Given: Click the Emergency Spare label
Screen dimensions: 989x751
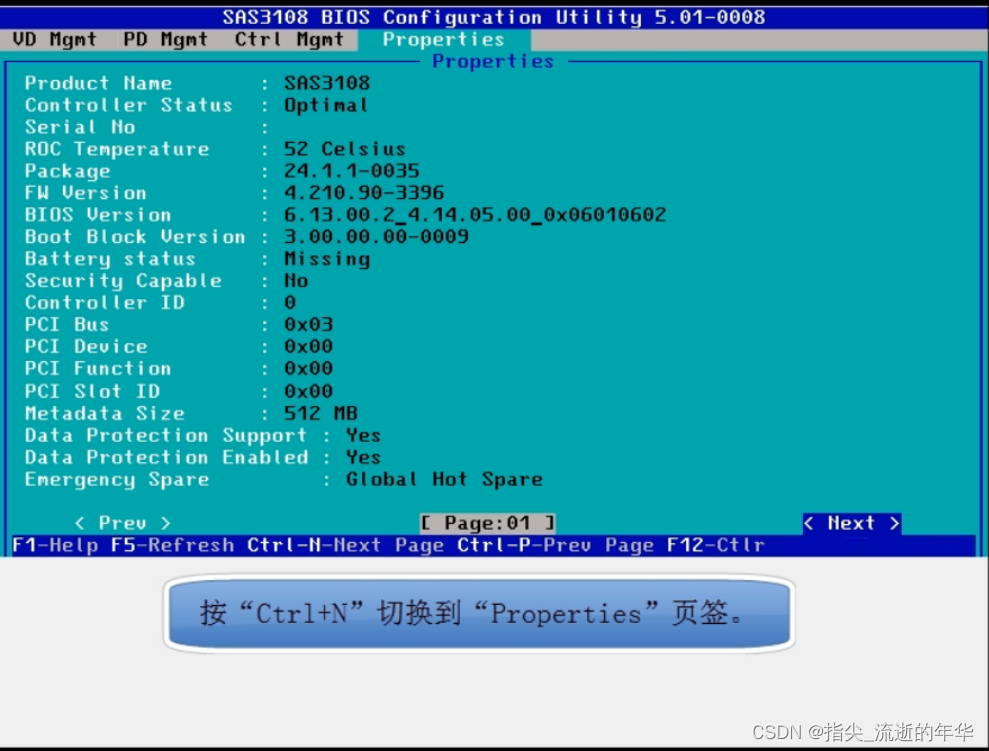Looking at the screenshot, I should [117, 479].
